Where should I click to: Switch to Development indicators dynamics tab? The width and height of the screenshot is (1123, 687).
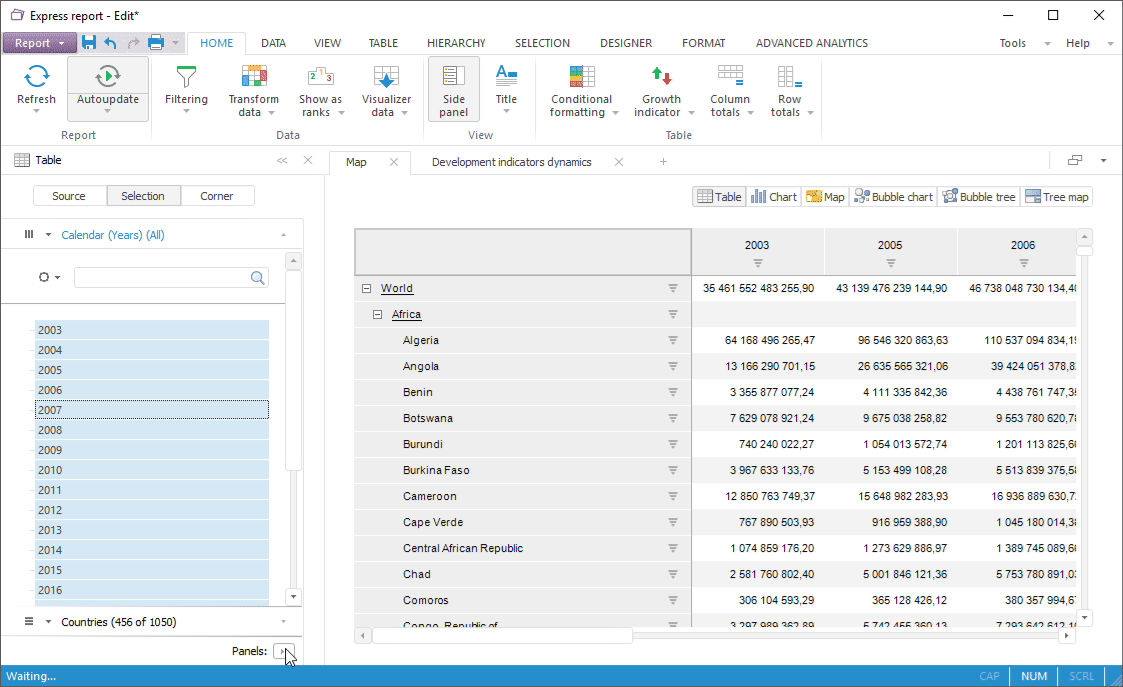511,162
